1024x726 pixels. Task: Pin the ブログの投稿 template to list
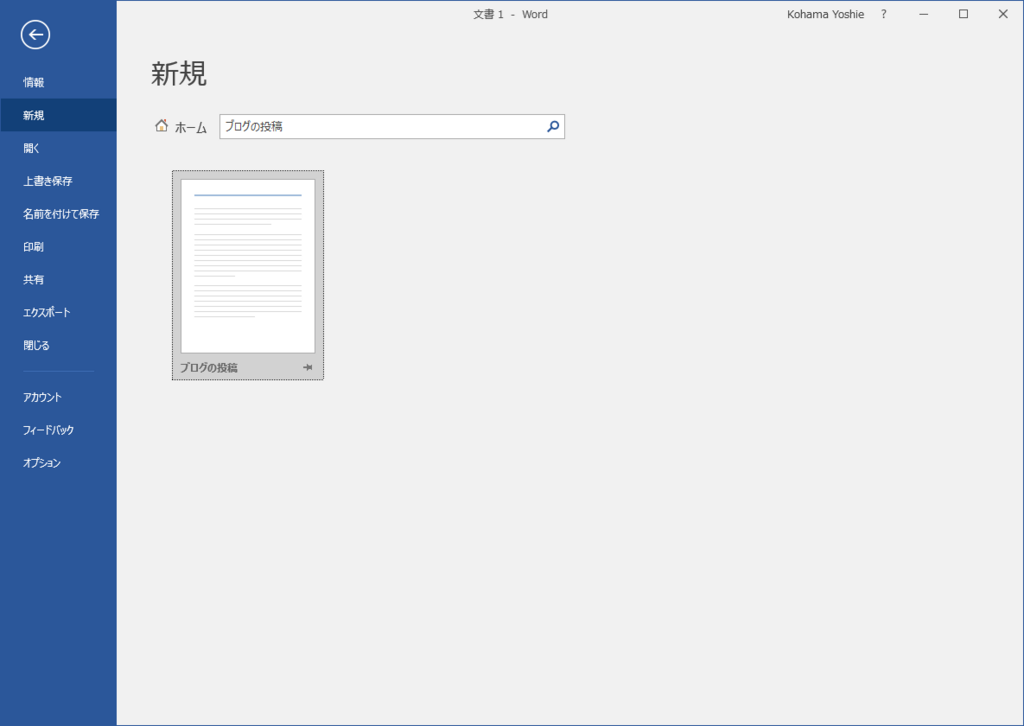[308, 368]
